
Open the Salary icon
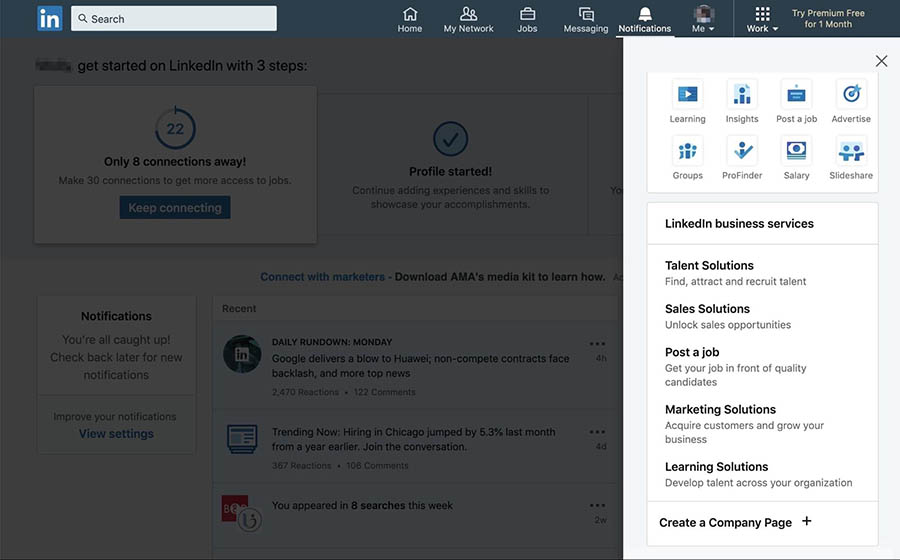(796, 152)
